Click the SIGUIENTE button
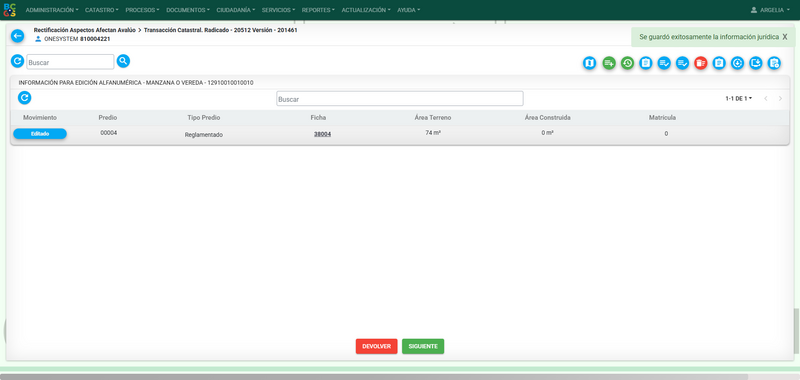800x380 pixels. coord(423,346)
